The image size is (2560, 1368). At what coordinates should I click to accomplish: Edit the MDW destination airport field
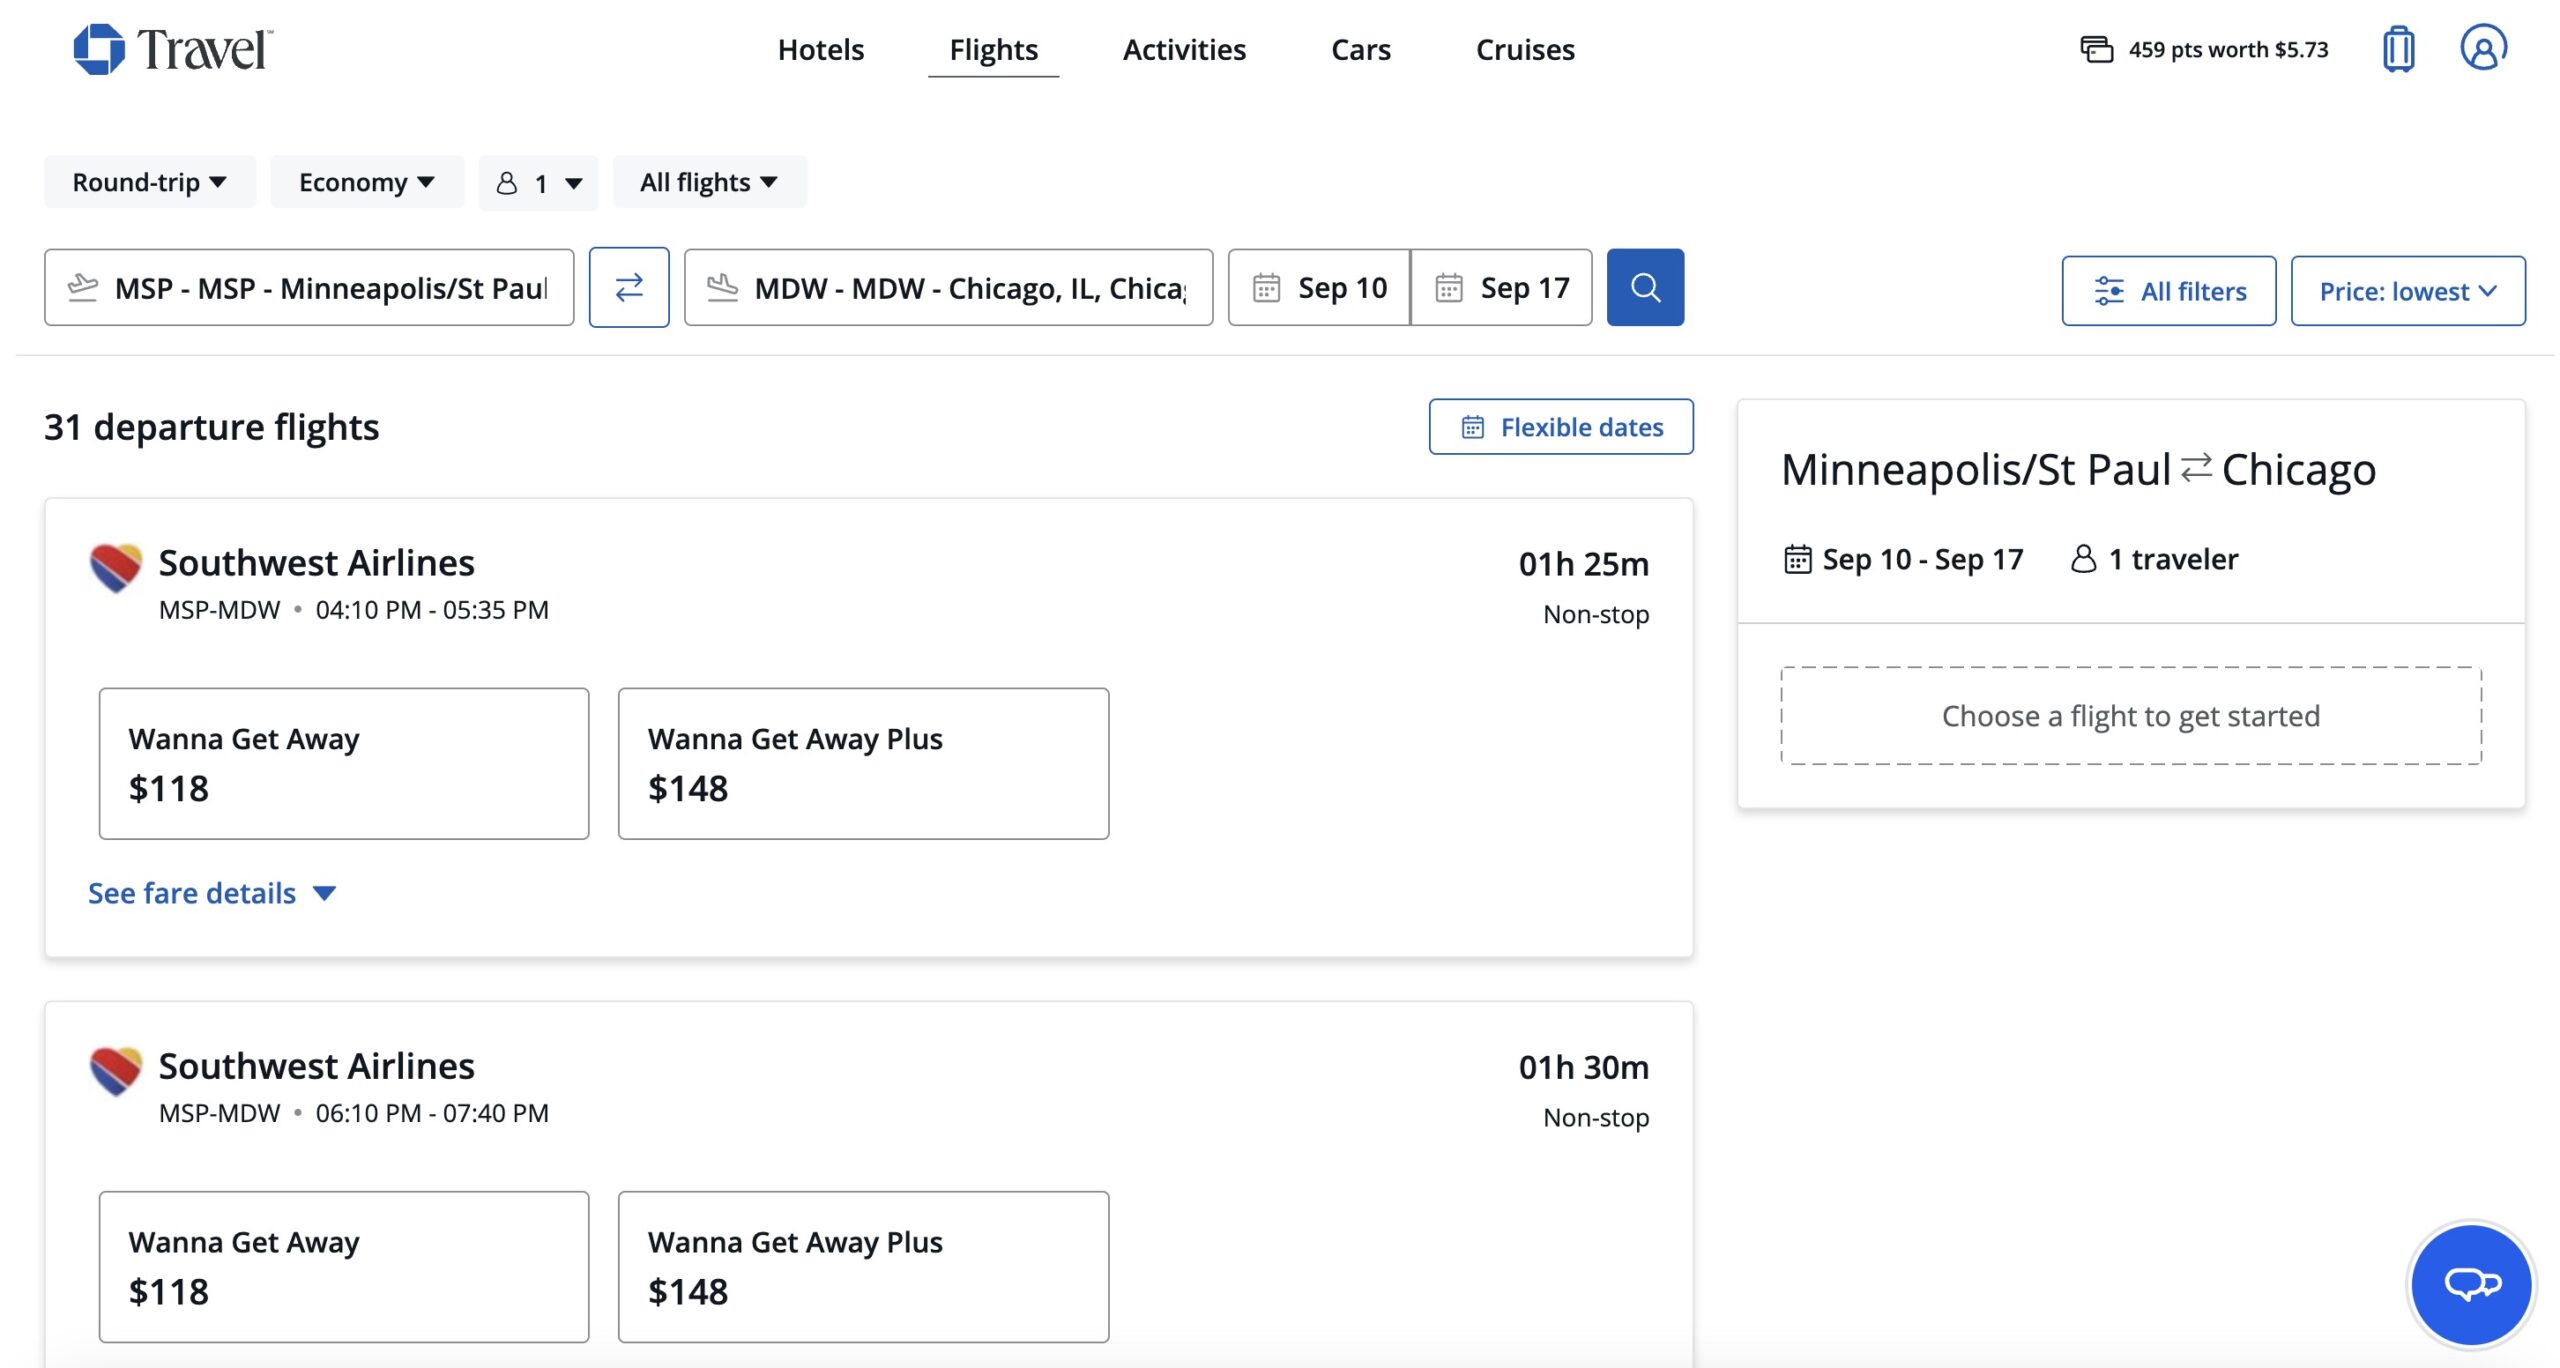(x=948, y=287)
